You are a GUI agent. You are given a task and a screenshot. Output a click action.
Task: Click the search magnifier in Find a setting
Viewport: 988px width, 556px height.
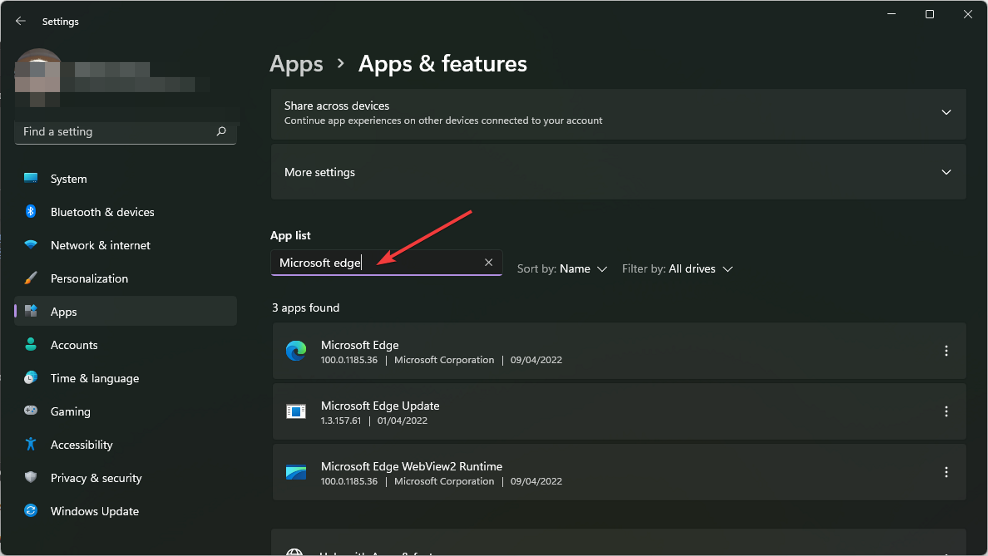coord(221,131)
